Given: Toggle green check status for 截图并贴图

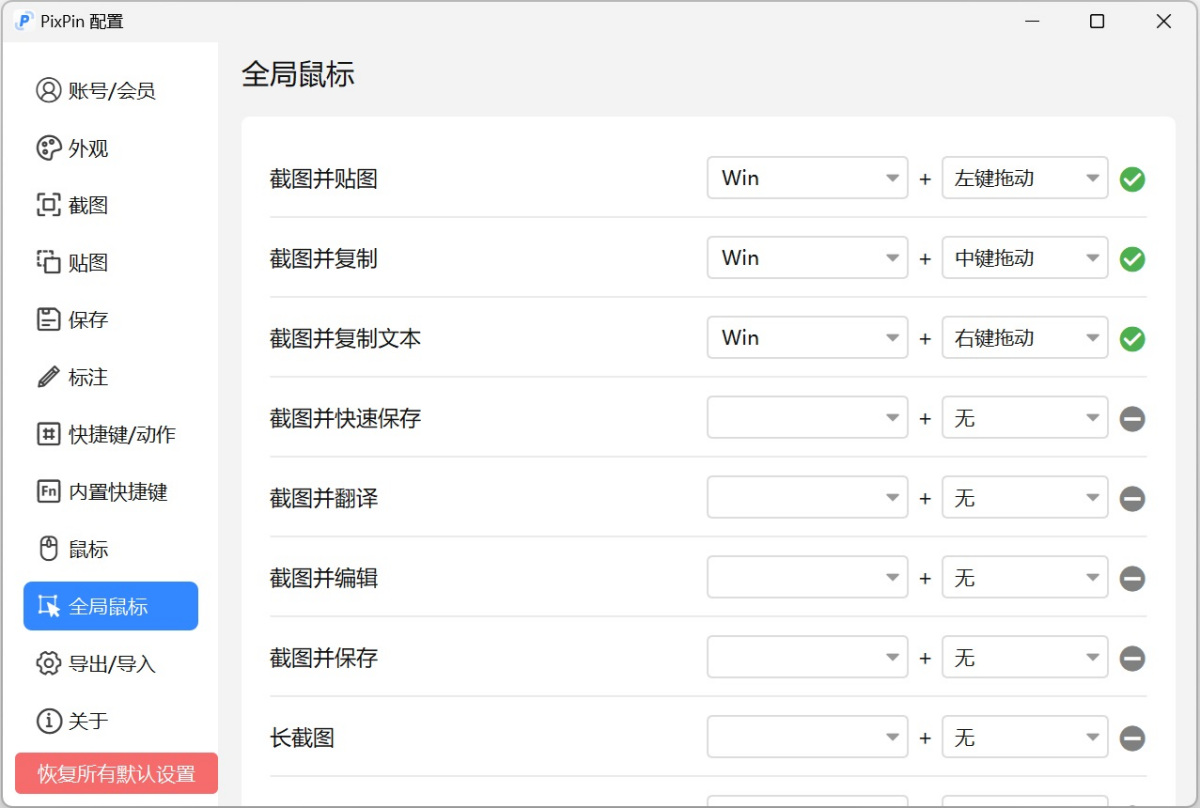Looking at the screenshot, I should tap(1132, 179).
